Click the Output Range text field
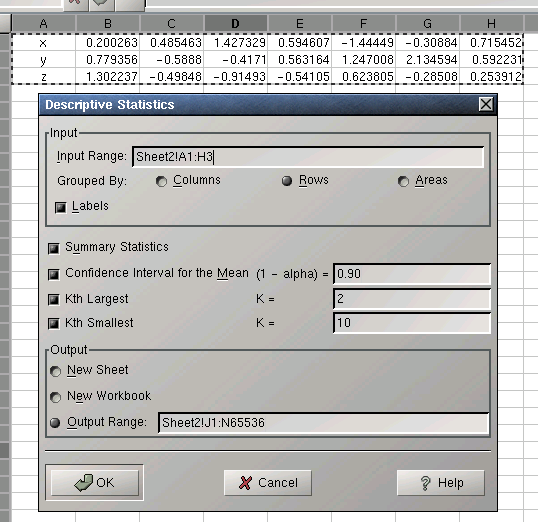Screen dimensions: 538x522 click(324, 423)
